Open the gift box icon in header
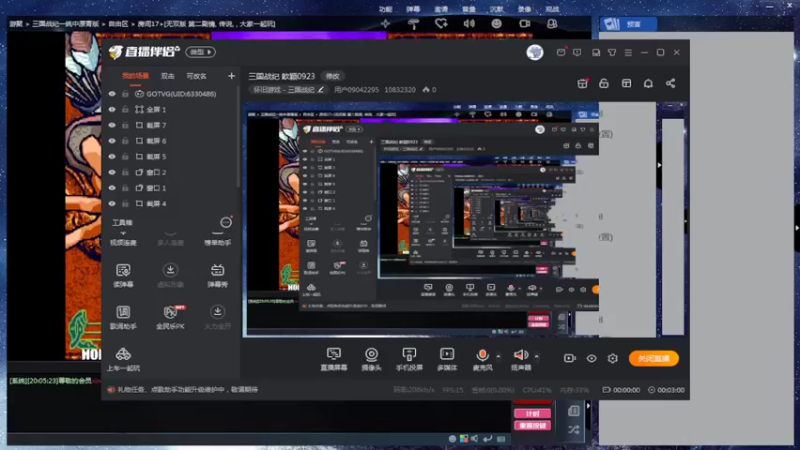Viewport: 800px width, 450px height. [582, 83]
